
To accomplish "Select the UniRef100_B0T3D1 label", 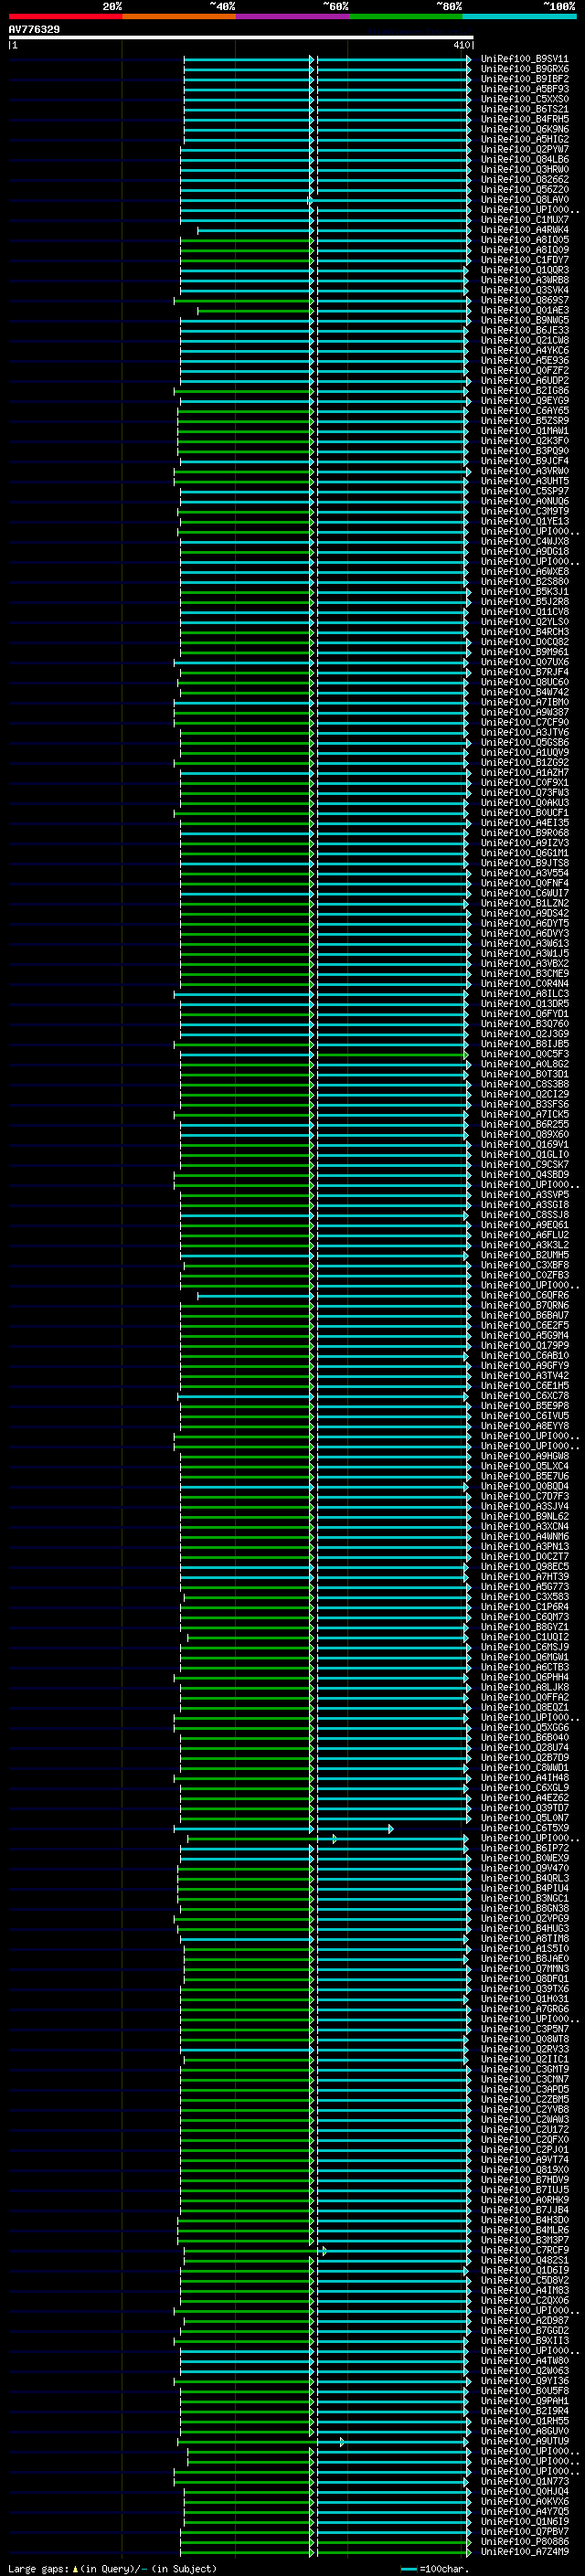I will coord(525,1074).
